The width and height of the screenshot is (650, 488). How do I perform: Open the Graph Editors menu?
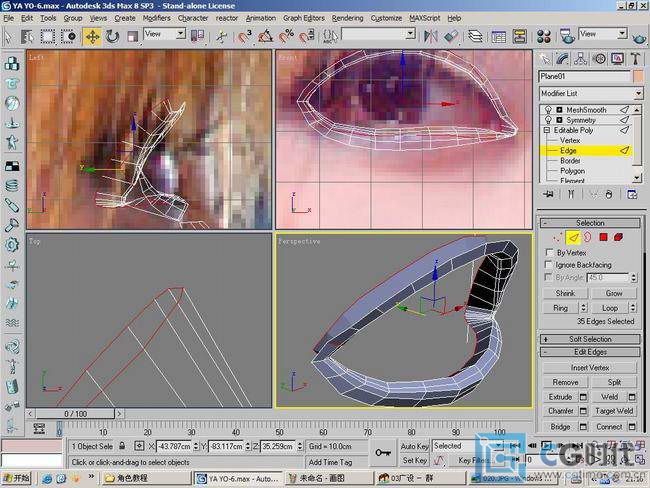(303, 18)
